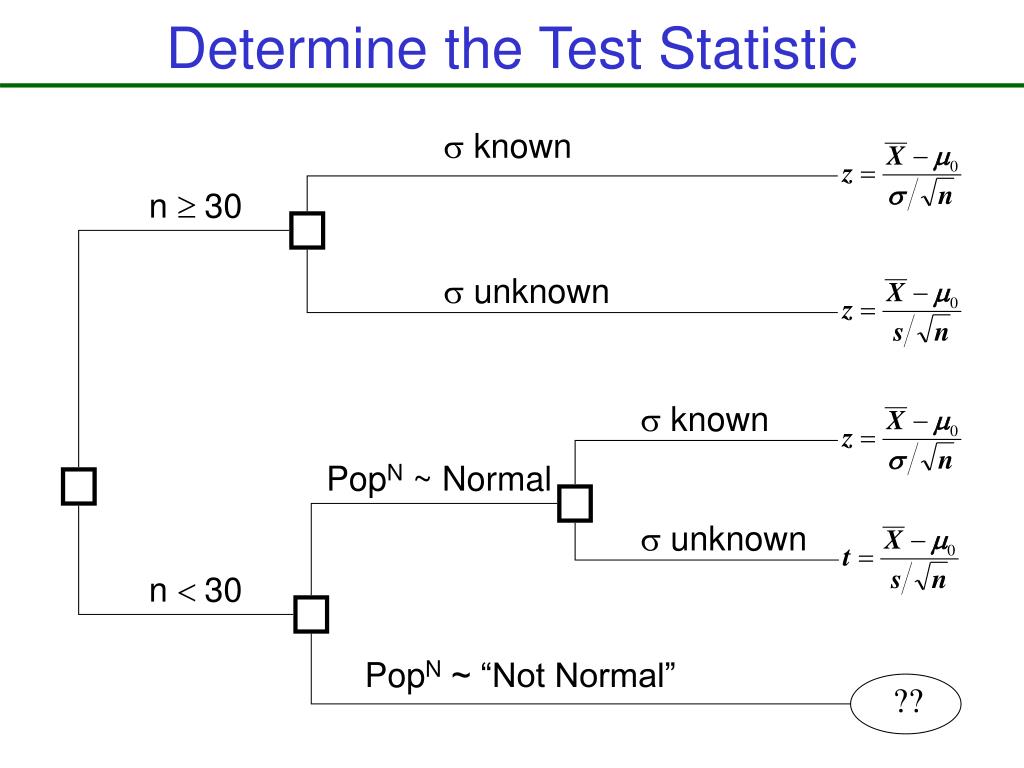The image size is (1024, 768).
Task: Select the n ≥ 30 decision node square
Action: 307,230
